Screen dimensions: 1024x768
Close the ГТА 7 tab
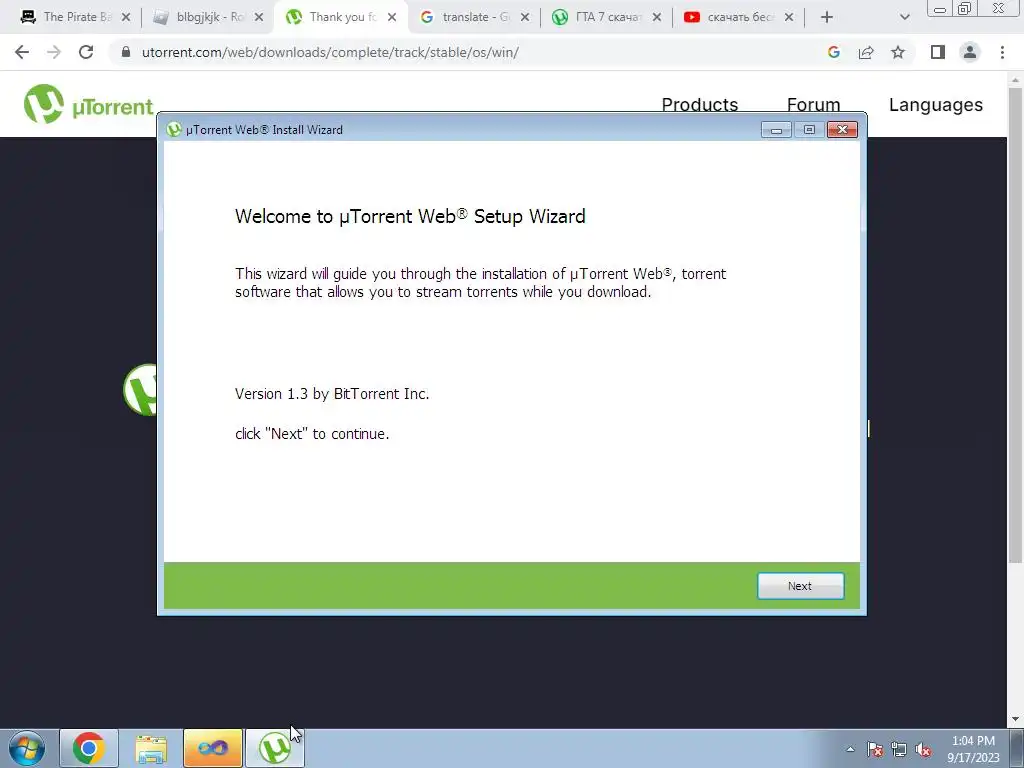(657, 17)
